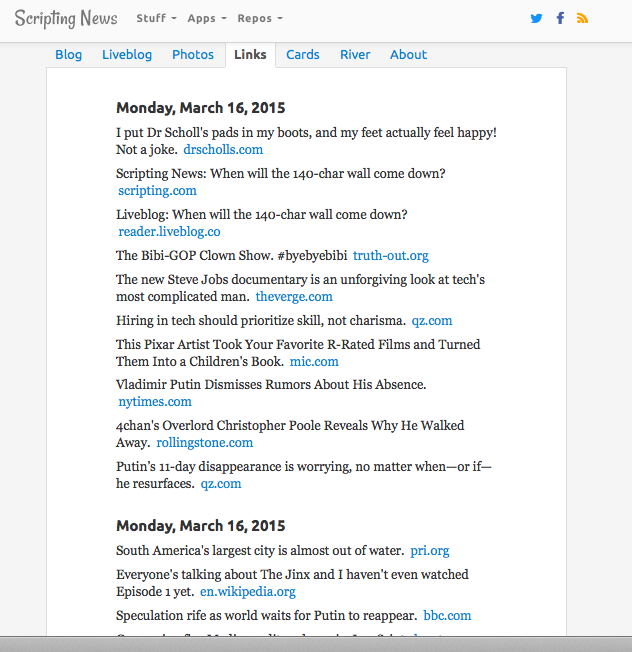Screen dimensions: 632x652
Task: Click the first Monday, March 16, 2015 heading
Action: tap(201, 108)
